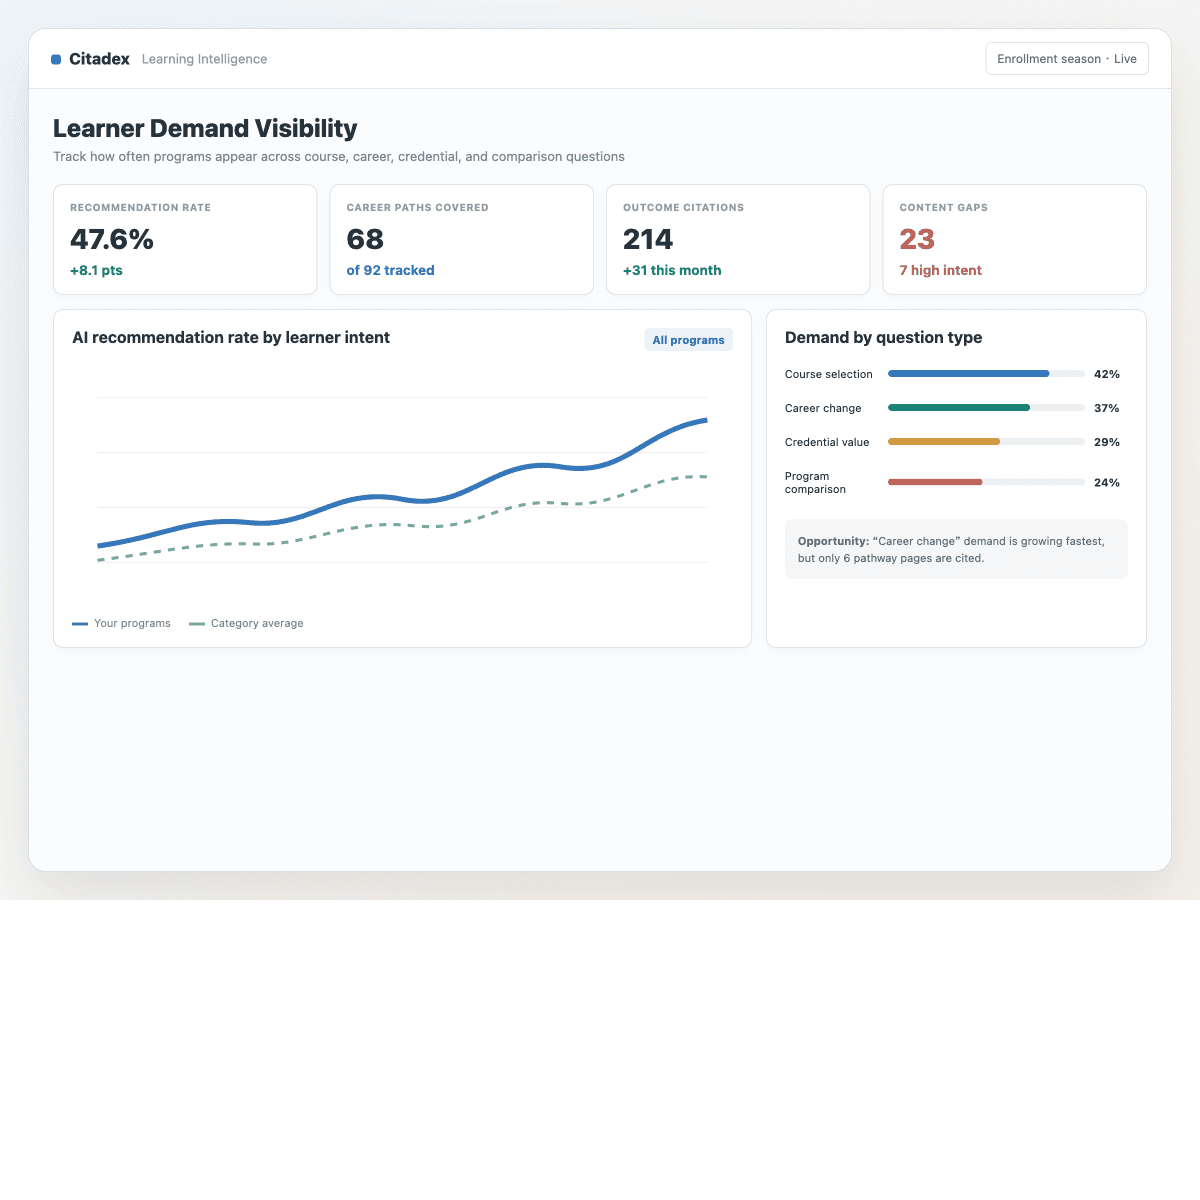Toggle the Your programs legend entry

tap(121, 623)
